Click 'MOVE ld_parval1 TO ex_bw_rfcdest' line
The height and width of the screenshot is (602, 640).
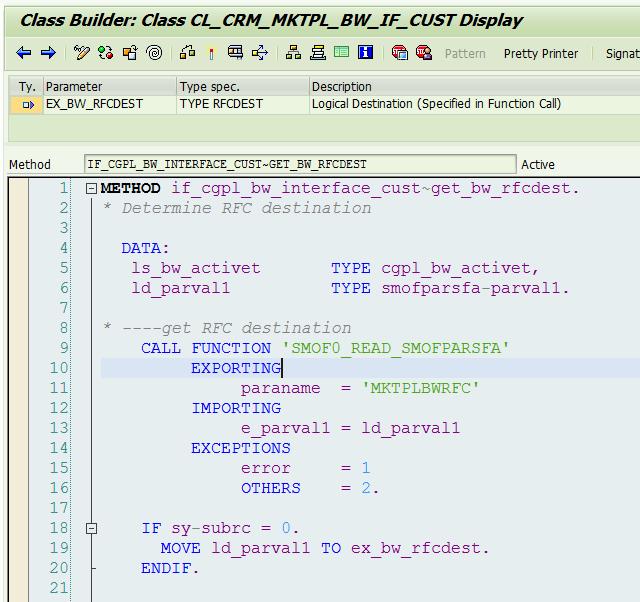[x=324, y=548]
